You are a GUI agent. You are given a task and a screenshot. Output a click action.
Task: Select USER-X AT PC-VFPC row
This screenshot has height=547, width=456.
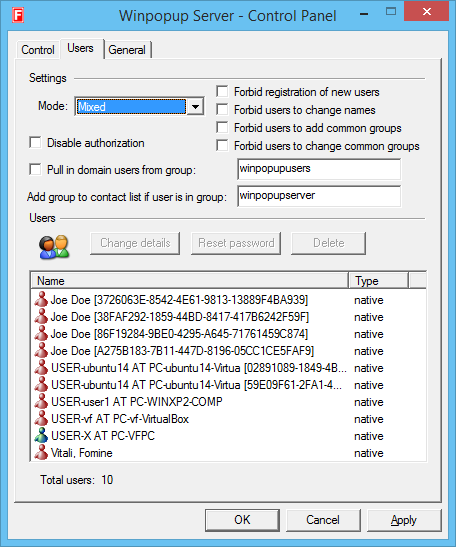click(229, 436)
